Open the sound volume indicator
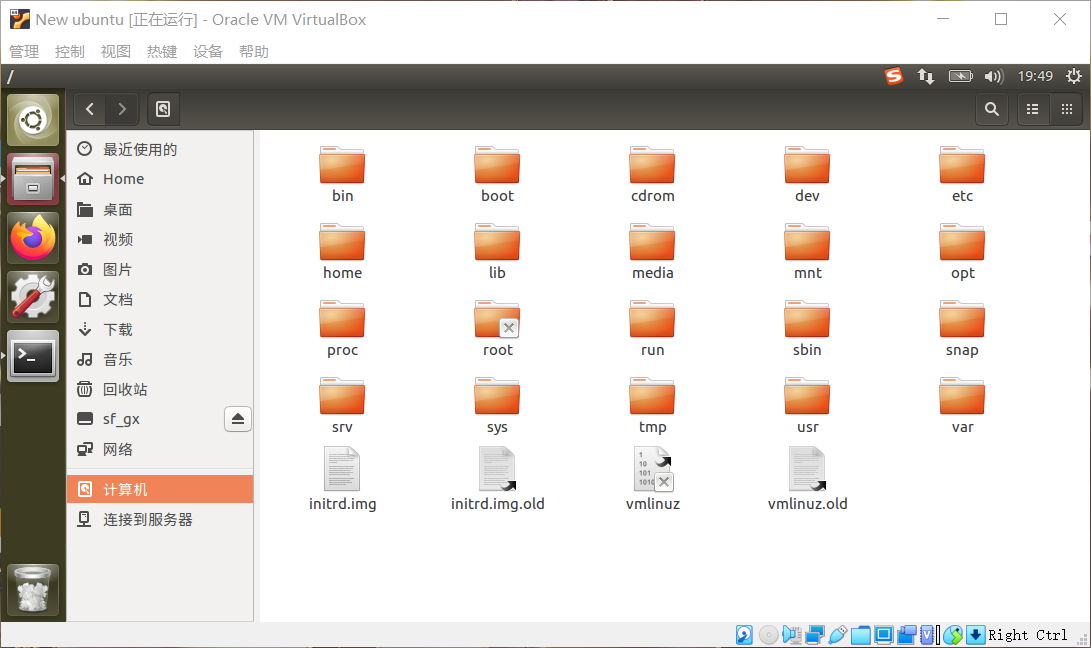Screen dimensions: 1091x648 pos(994,76)
